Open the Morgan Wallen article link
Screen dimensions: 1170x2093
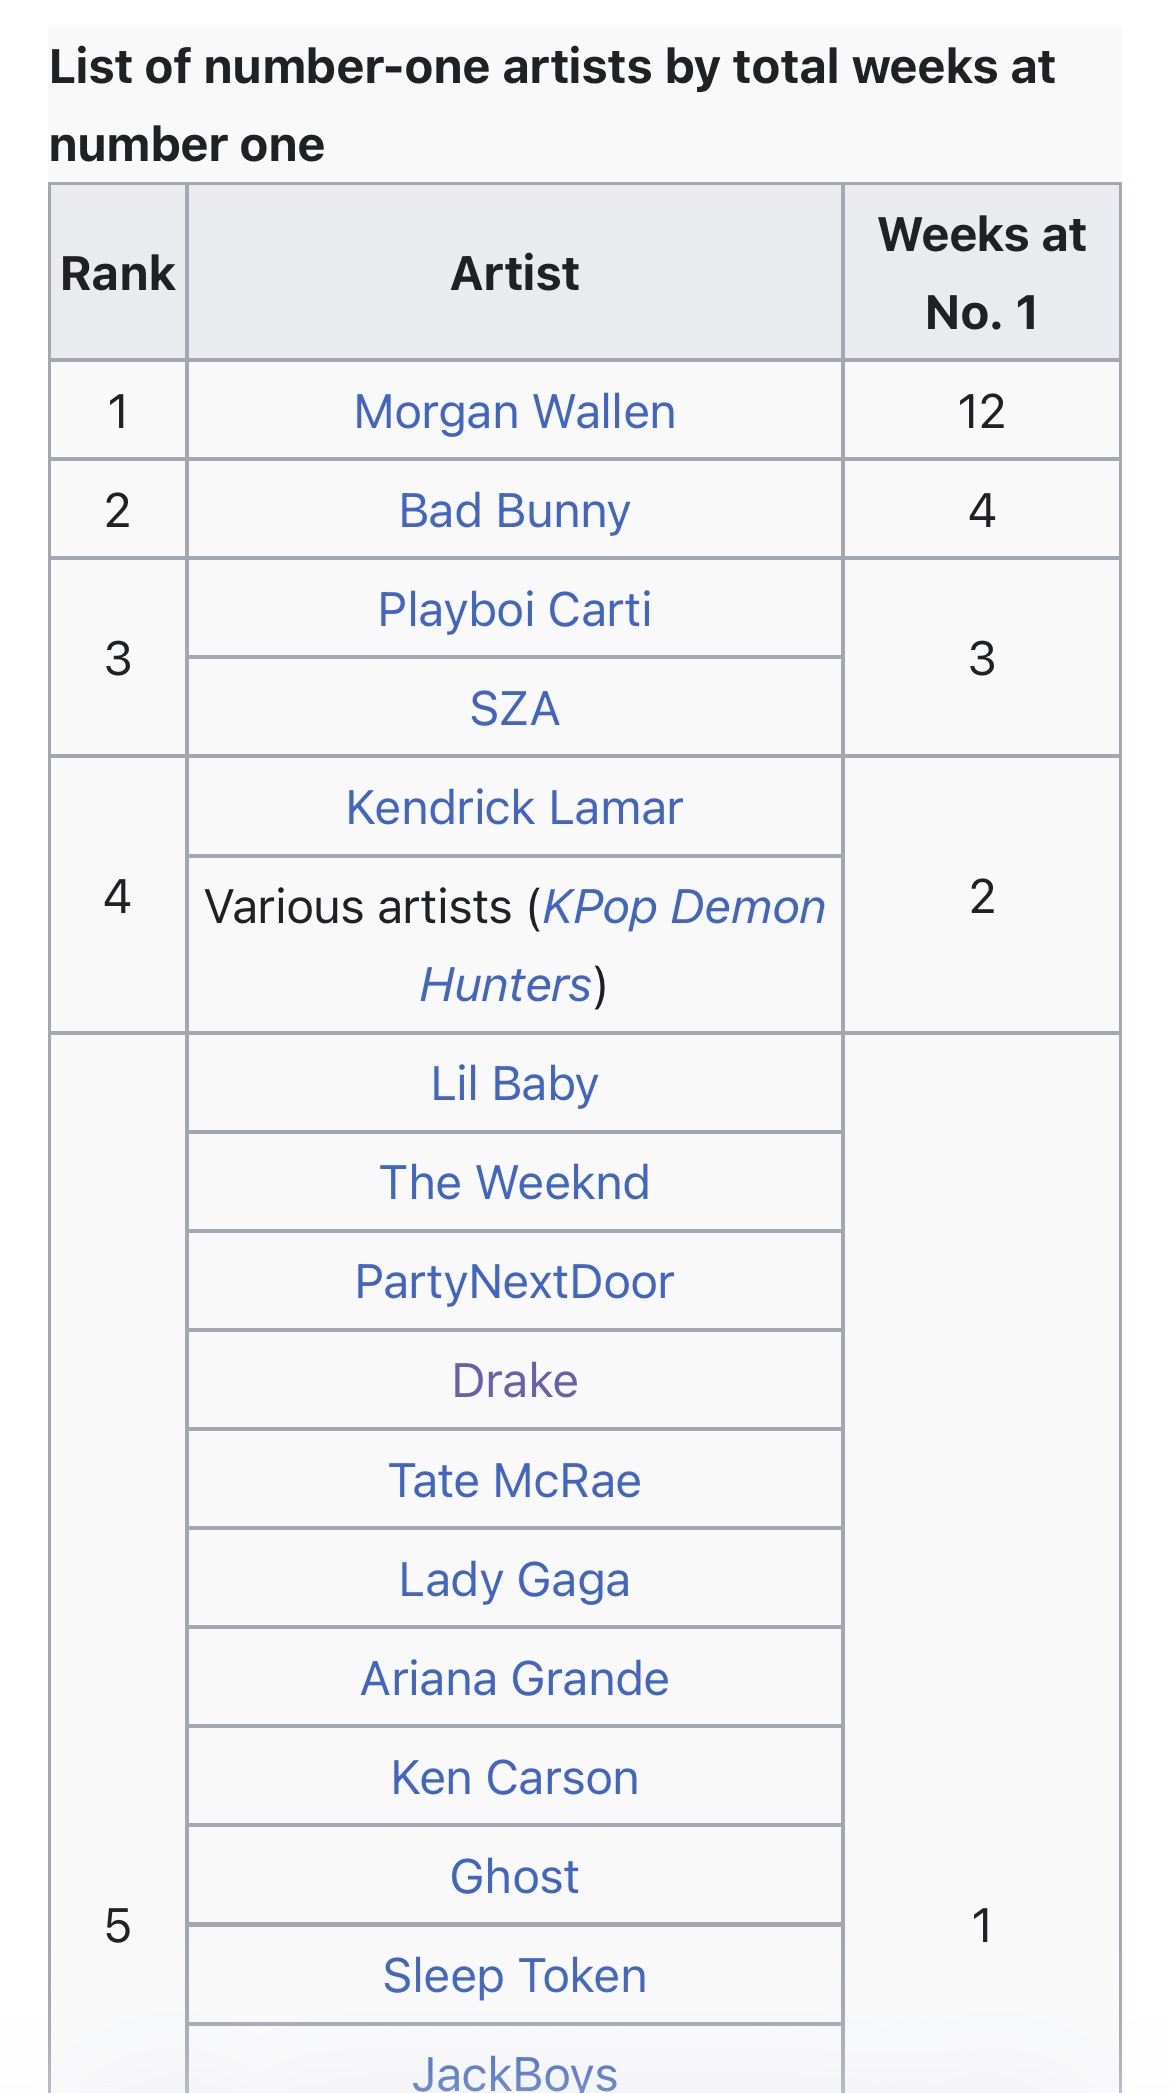(515, 412)
